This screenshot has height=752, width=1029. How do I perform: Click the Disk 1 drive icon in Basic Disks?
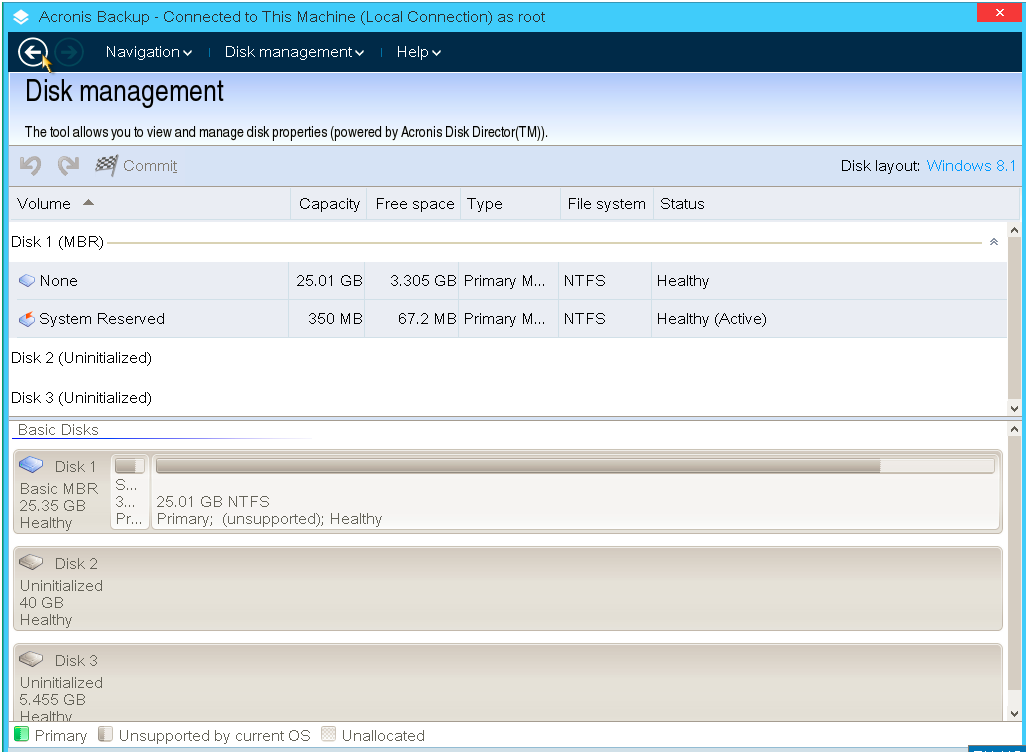coord(31,465)
